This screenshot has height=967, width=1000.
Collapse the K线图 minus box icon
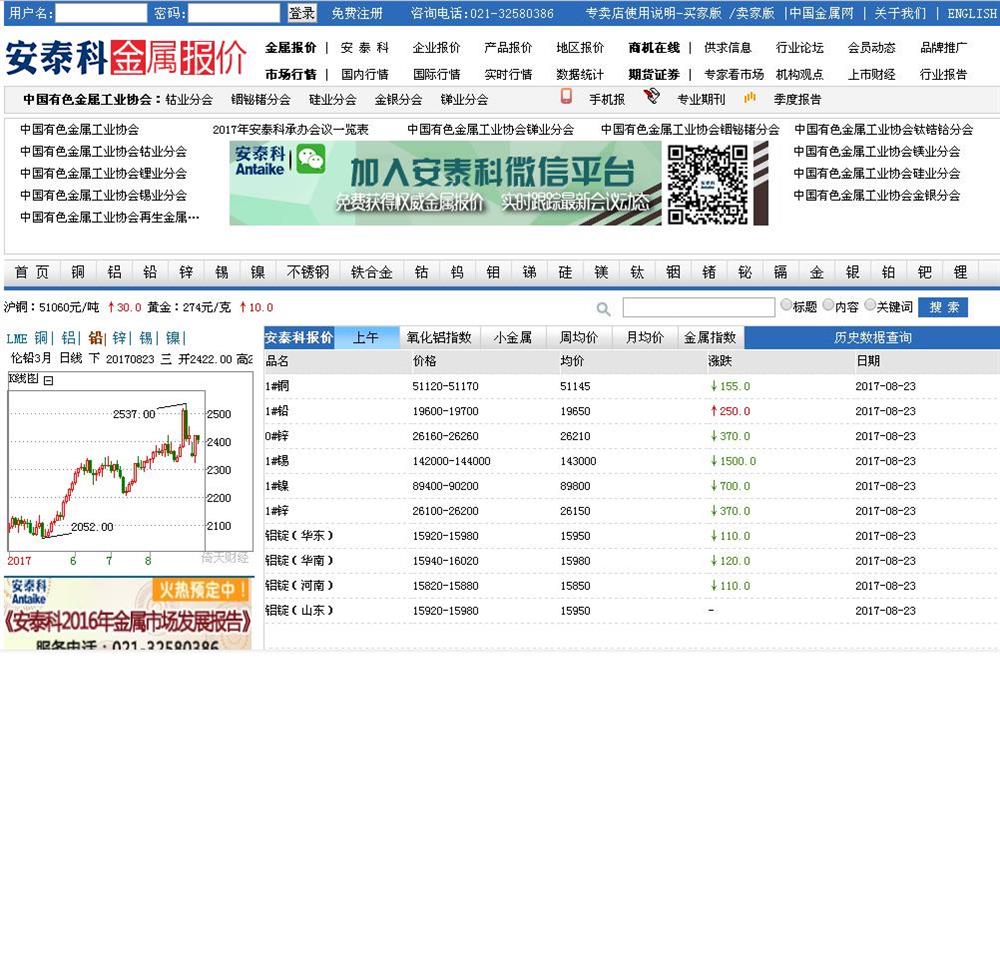[48, 380]
